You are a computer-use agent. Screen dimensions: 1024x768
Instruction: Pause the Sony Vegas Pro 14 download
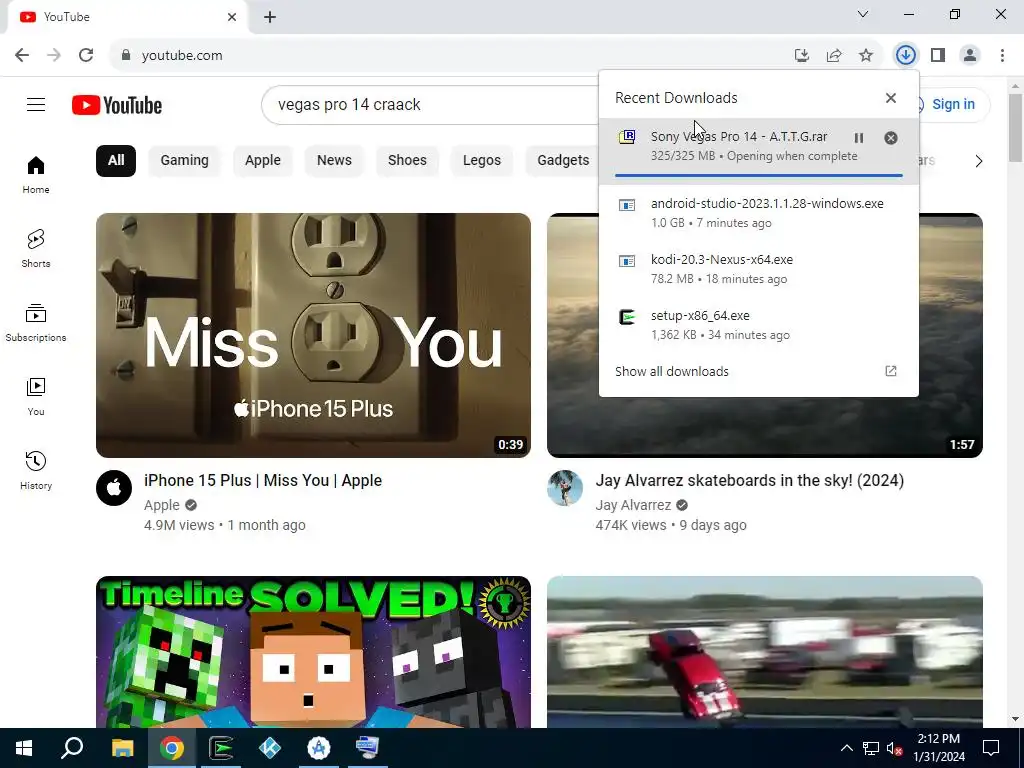859,138
